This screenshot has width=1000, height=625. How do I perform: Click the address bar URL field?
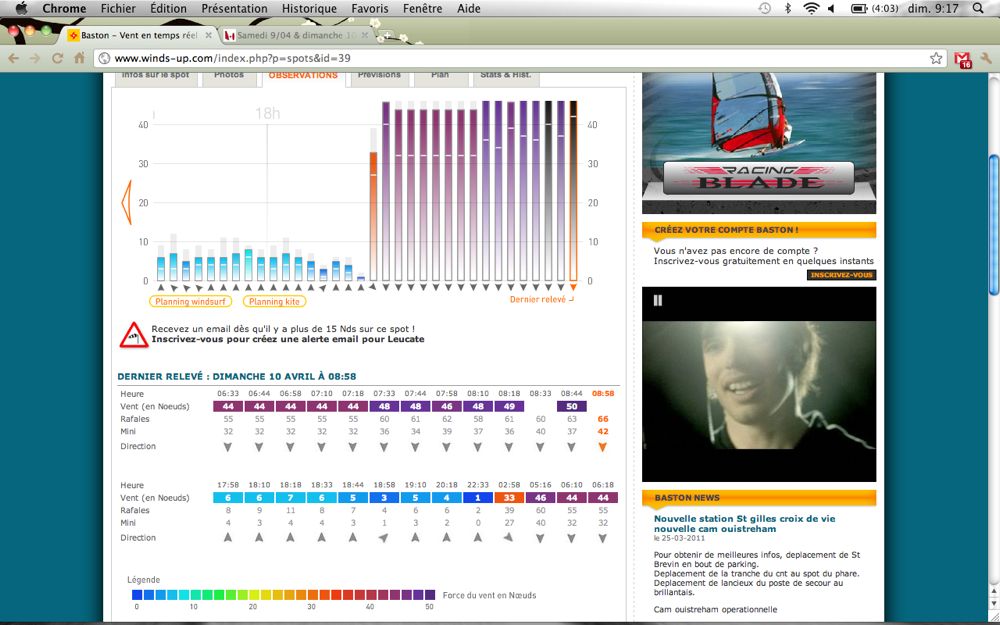(x=500, y=58)
